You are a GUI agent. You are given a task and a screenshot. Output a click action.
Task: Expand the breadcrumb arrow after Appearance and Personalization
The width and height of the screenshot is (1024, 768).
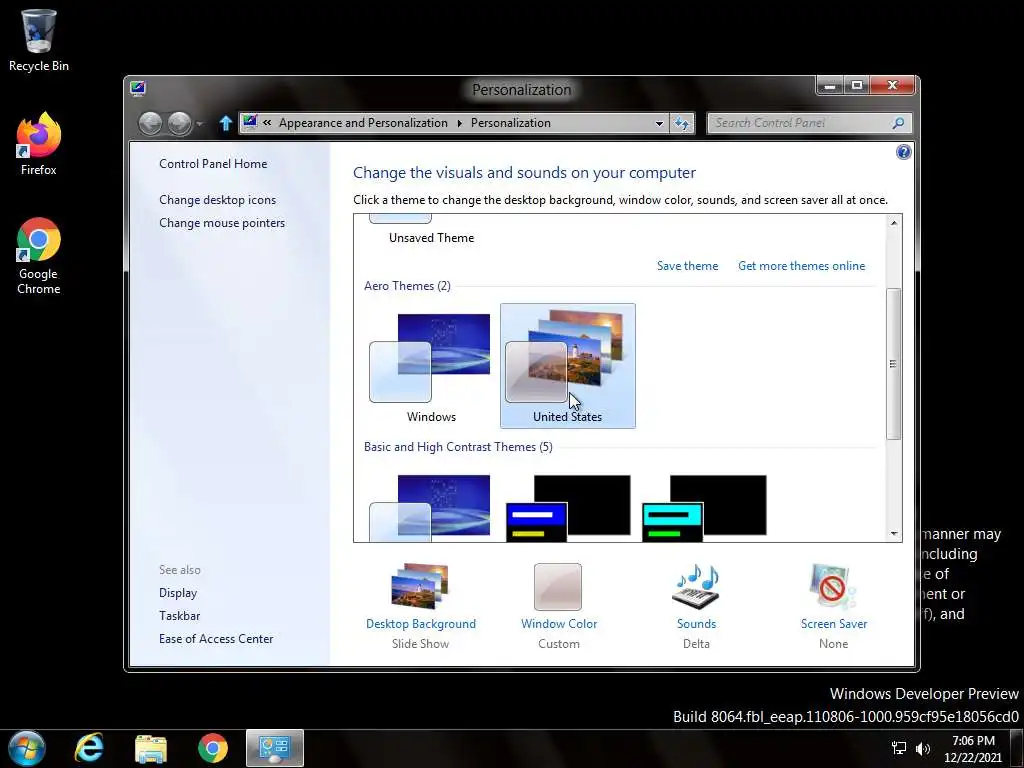tap(459, 123)
